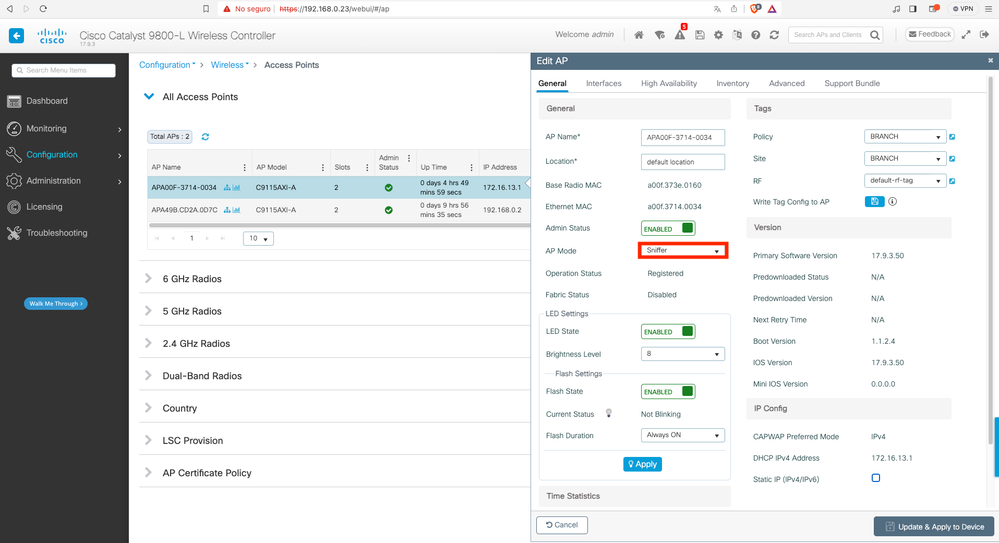Open the language translate icon in Cisco header
The width and height of the screenshot is (999, 543).
pyautogui.click(x=737, y=35)
